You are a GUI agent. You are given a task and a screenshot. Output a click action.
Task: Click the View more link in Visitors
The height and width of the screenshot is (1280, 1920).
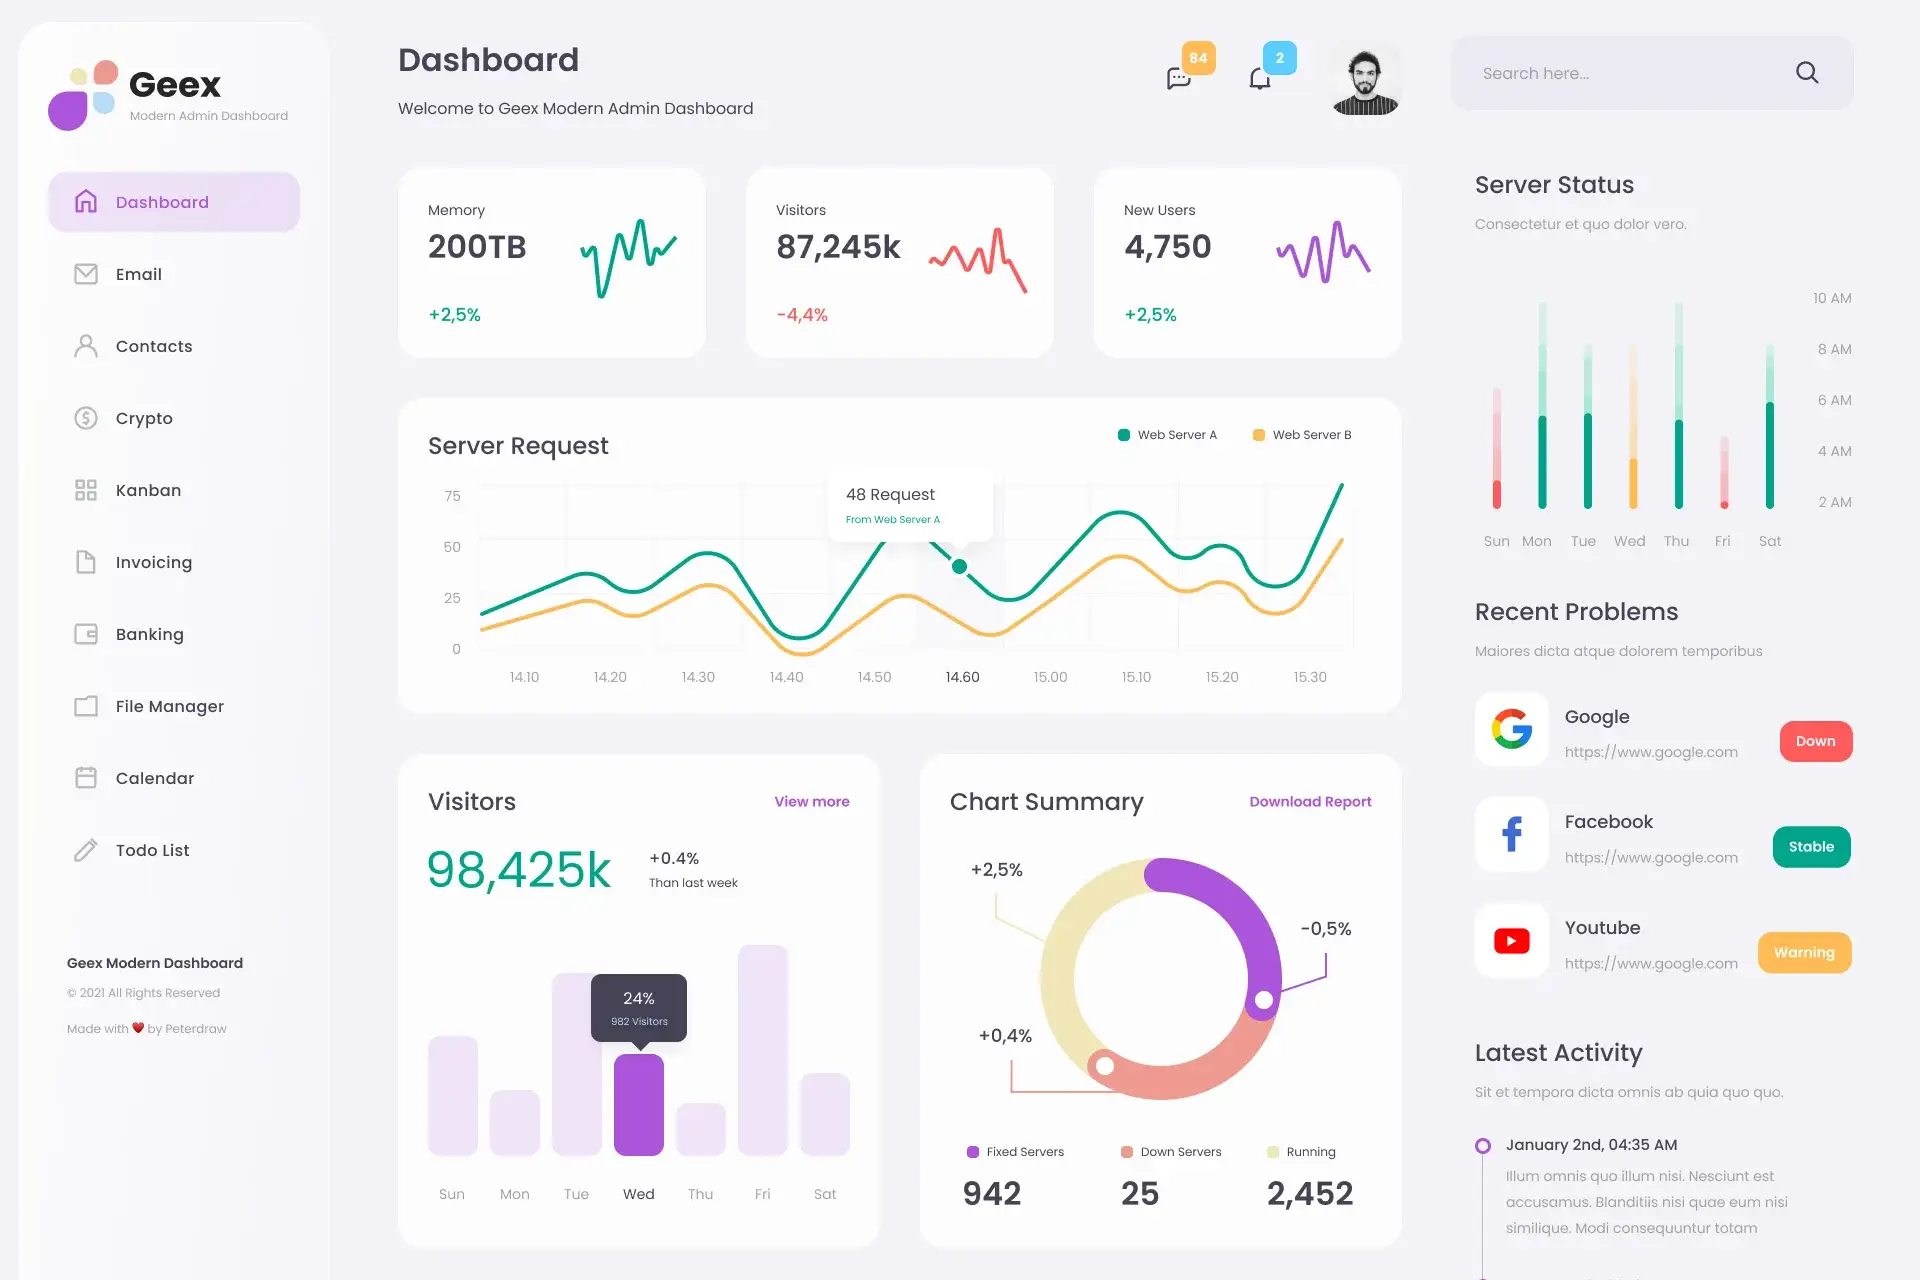click(x=812, y=802)
